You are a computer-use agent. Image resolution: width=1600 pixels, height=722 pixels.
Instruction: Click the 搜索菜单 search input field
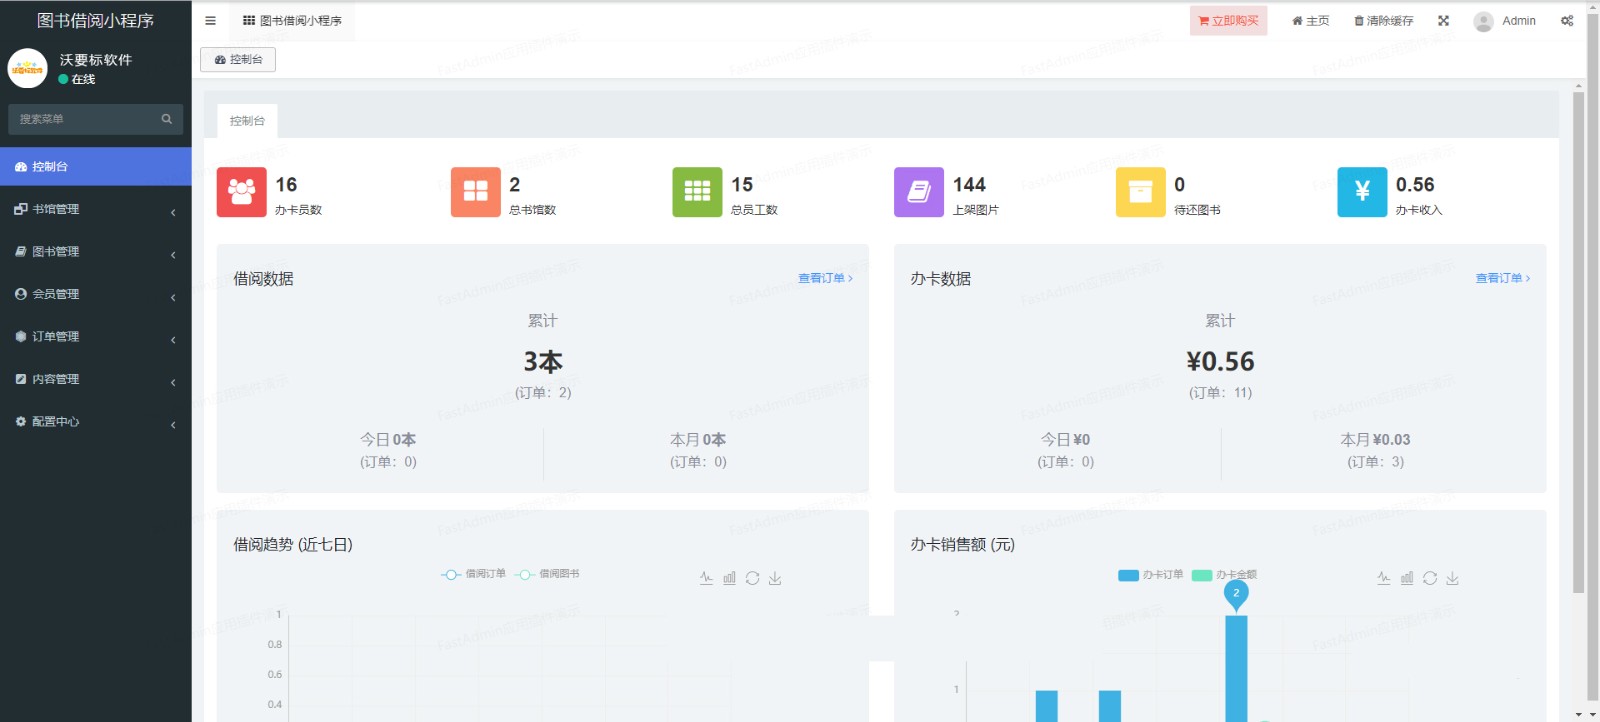pos(85,119)
